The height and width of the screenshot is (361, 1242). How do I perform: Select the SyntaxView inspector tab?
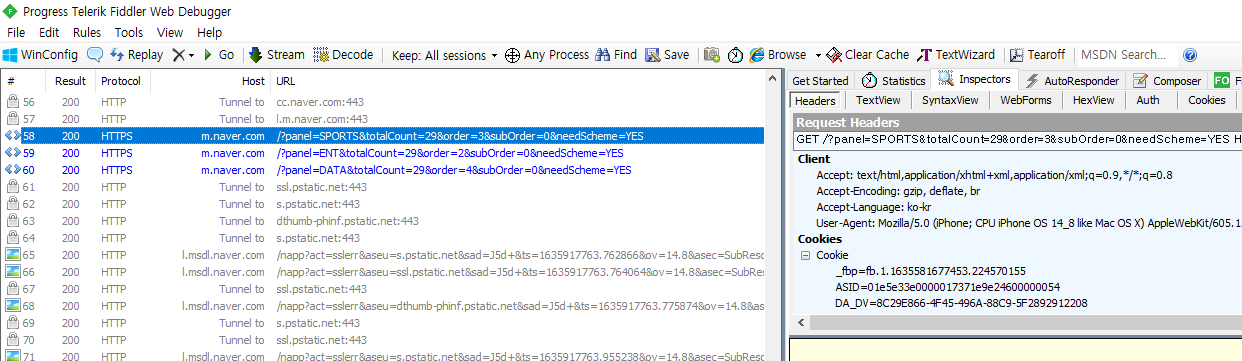(x=950, y=100)
